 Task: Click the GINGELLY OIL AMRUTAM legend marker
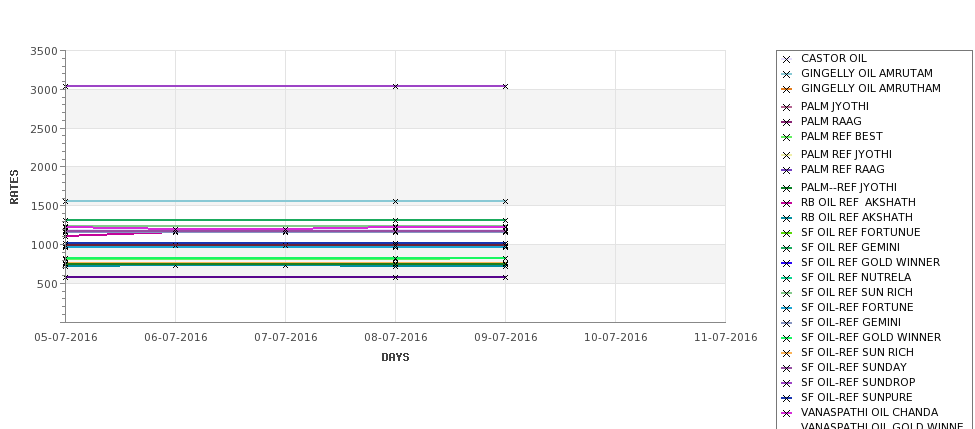[786, 74]
